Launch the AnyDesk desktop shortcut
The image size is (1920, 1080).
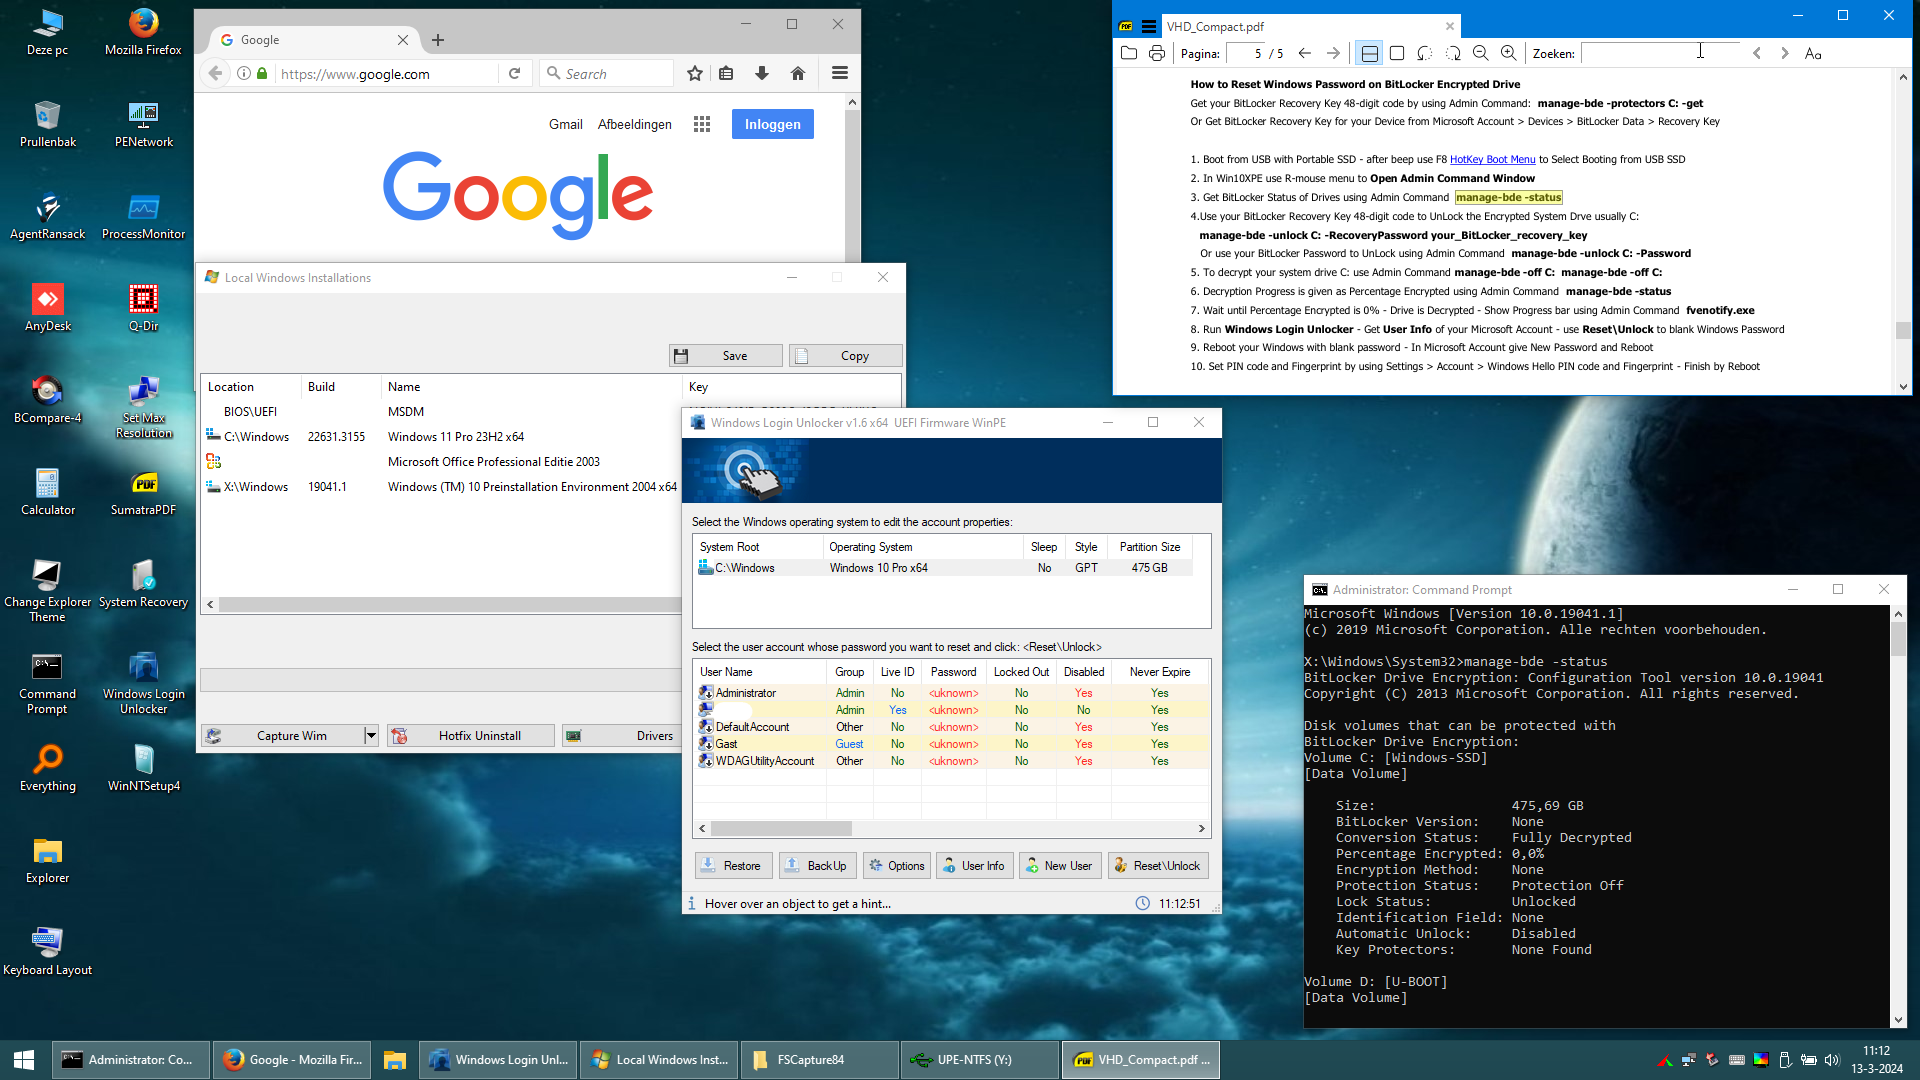(47, 308)
